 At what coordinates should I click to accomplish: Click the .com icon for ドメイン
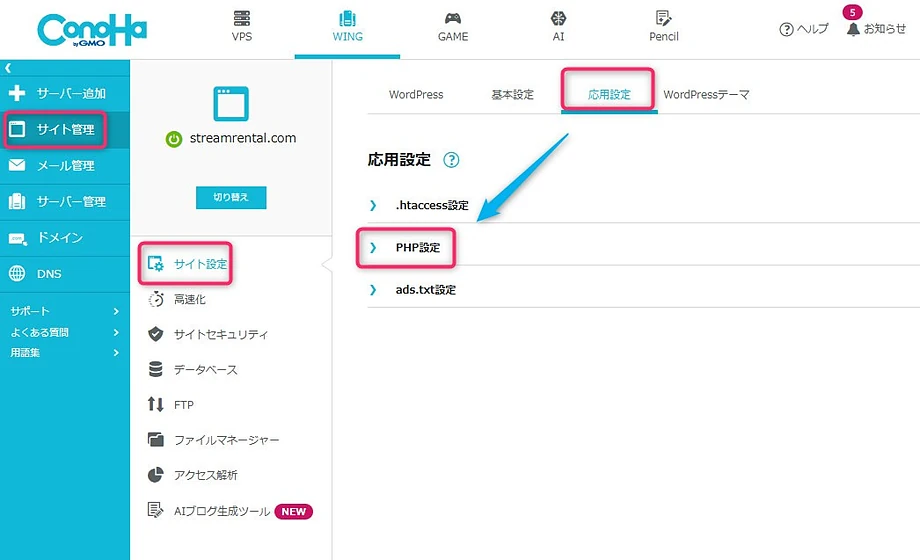[17, 238]
